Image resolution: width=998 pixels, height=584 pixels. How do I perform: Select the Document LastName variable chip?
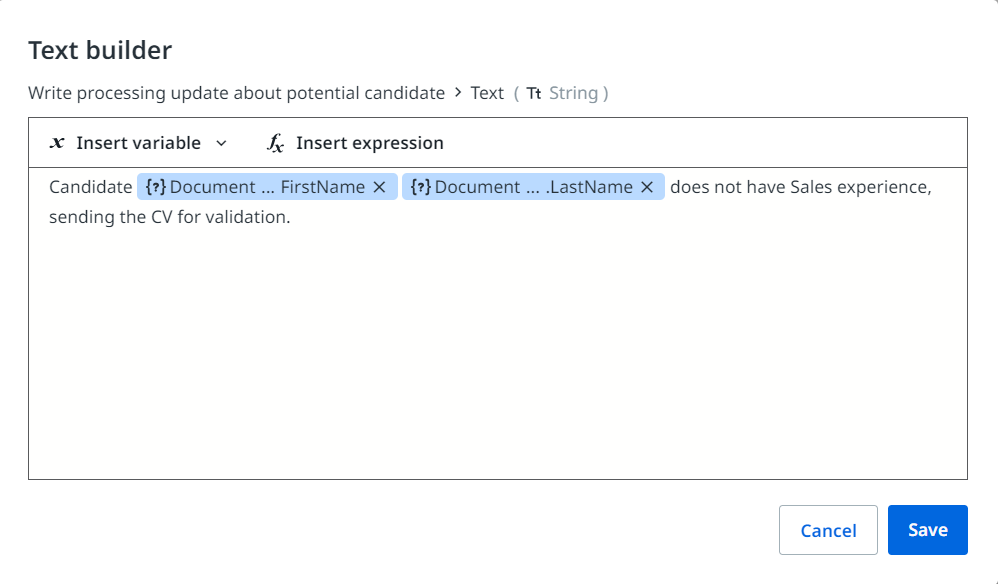(x=533, y=187)
